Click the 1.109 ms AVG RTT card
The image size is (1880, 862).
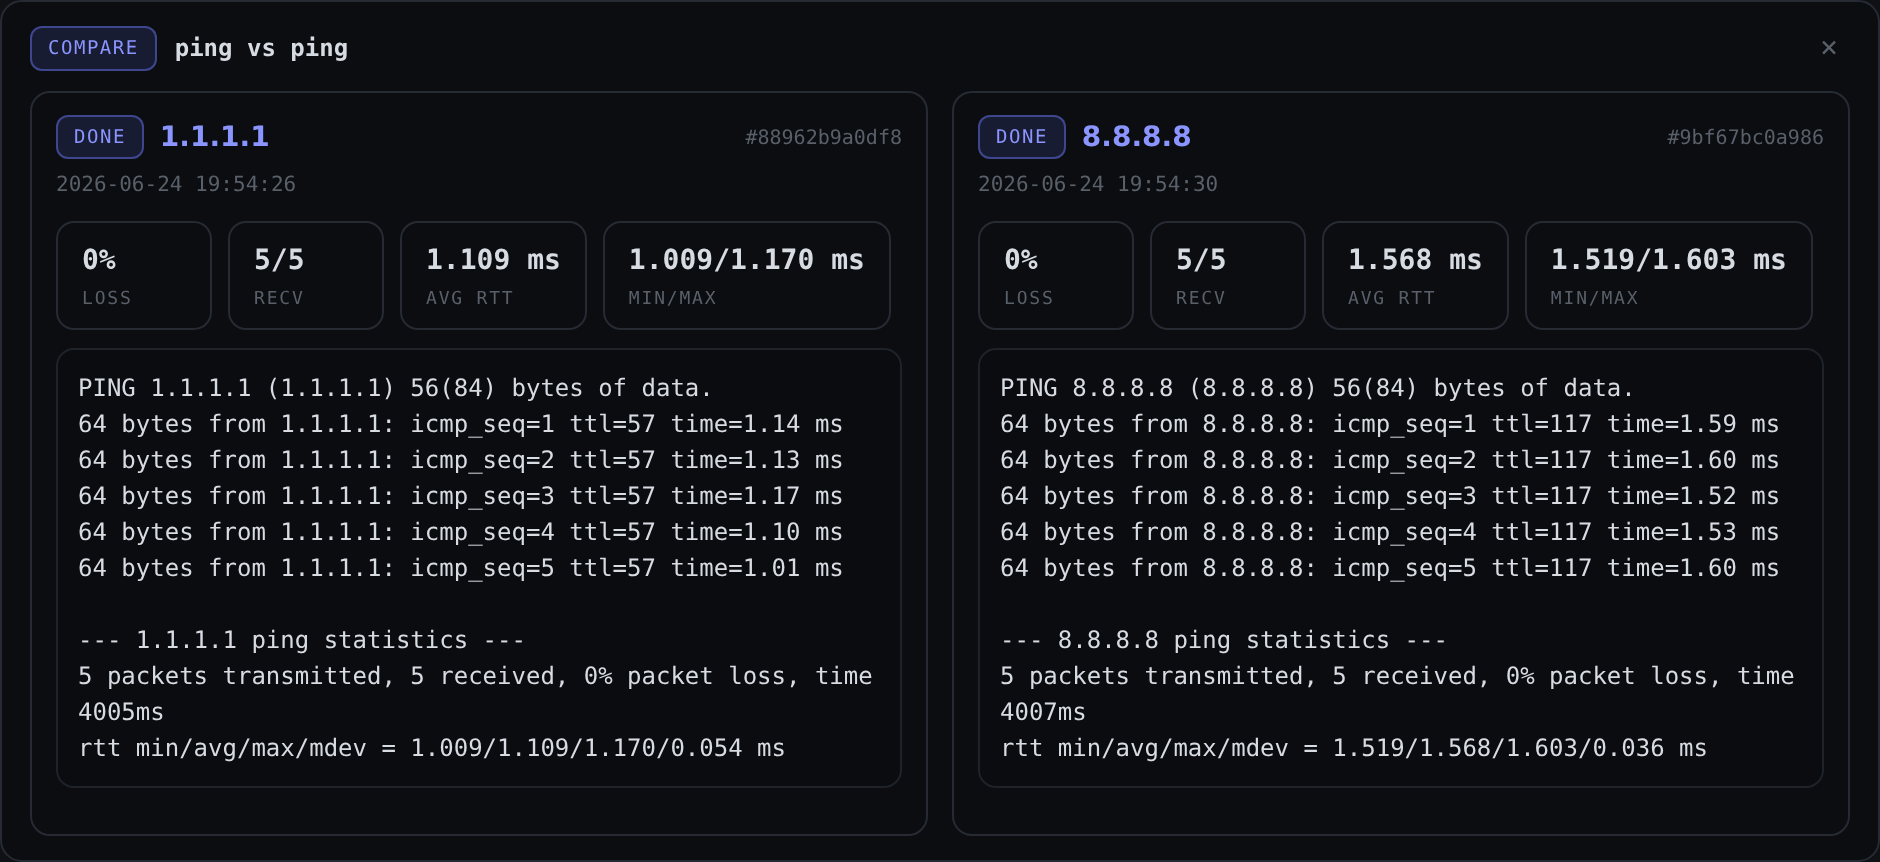point(493,275)
